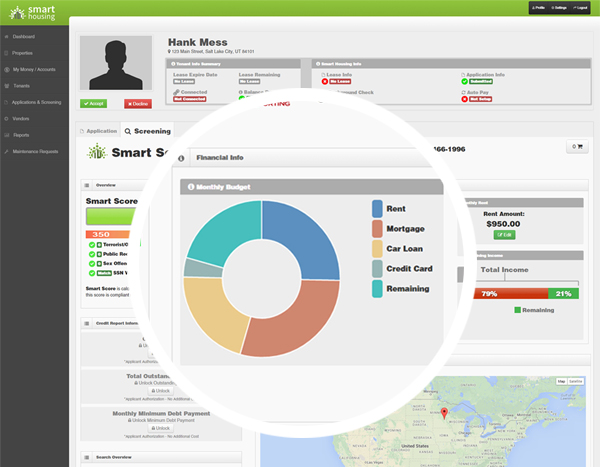Open Profile in the top bar
The width and height of the screenshot is (600, 467).
click(x=538, y=8)
